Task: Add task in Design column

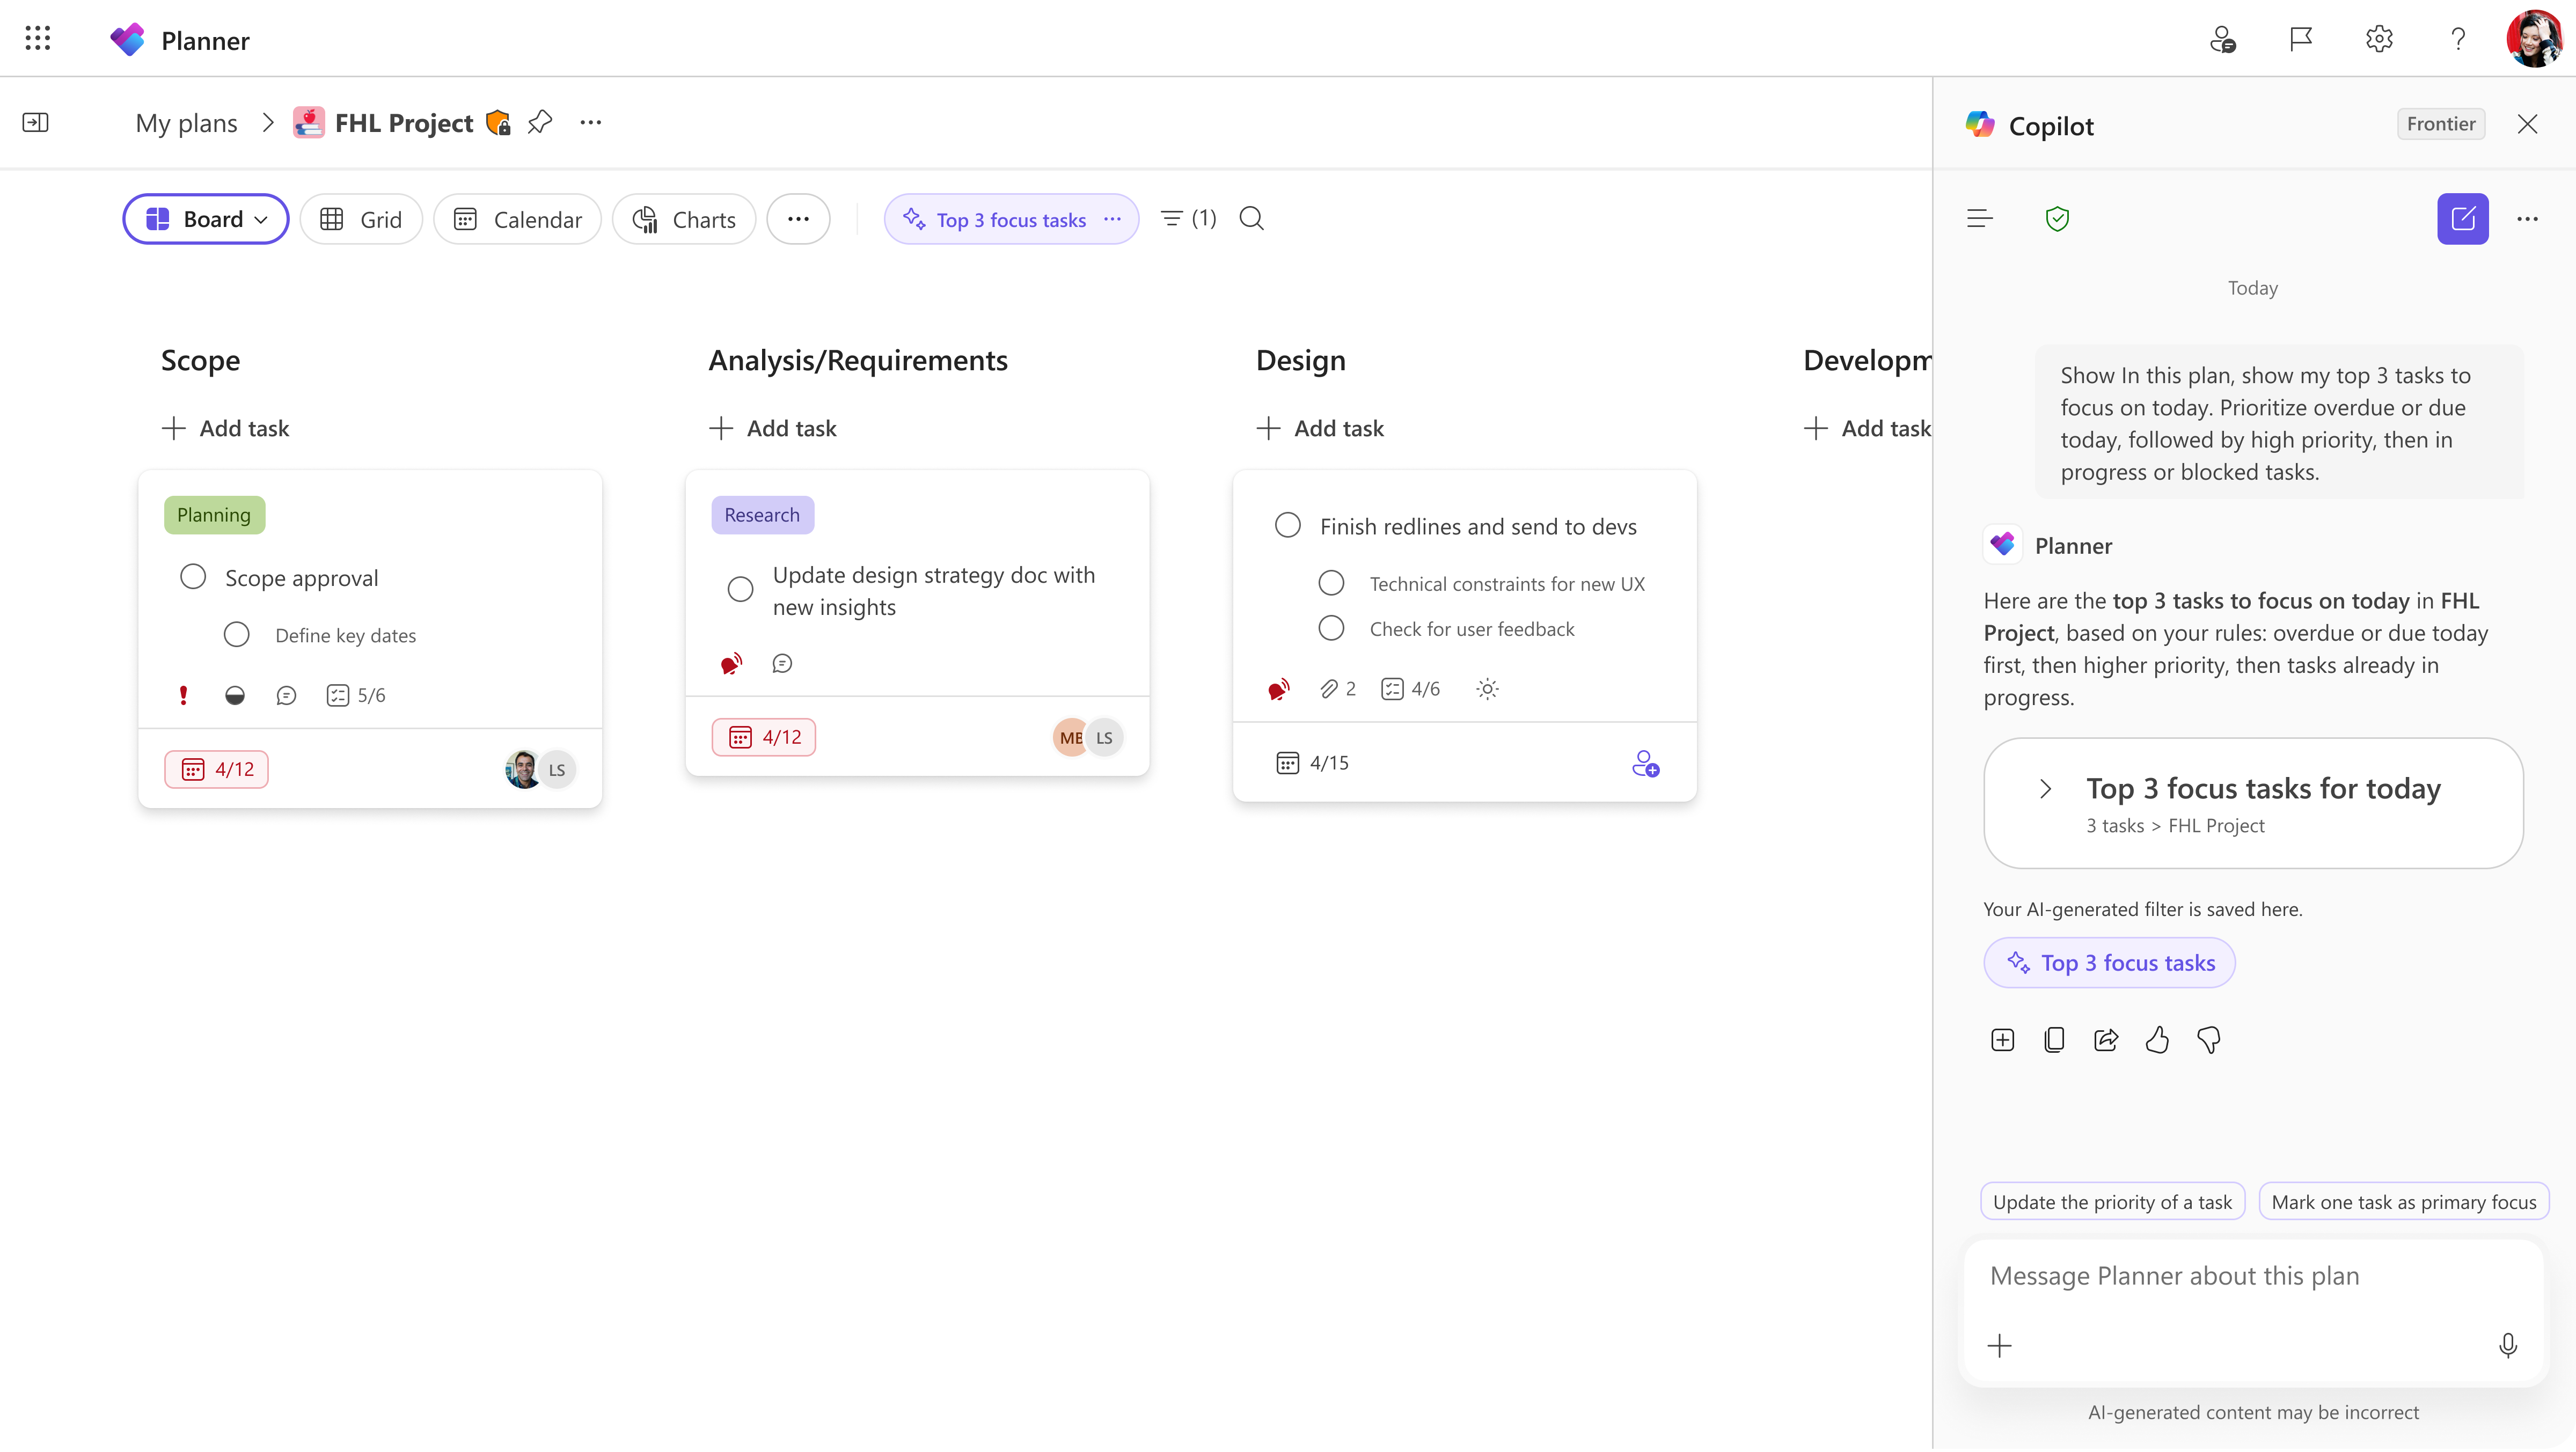Action: 1320,429
